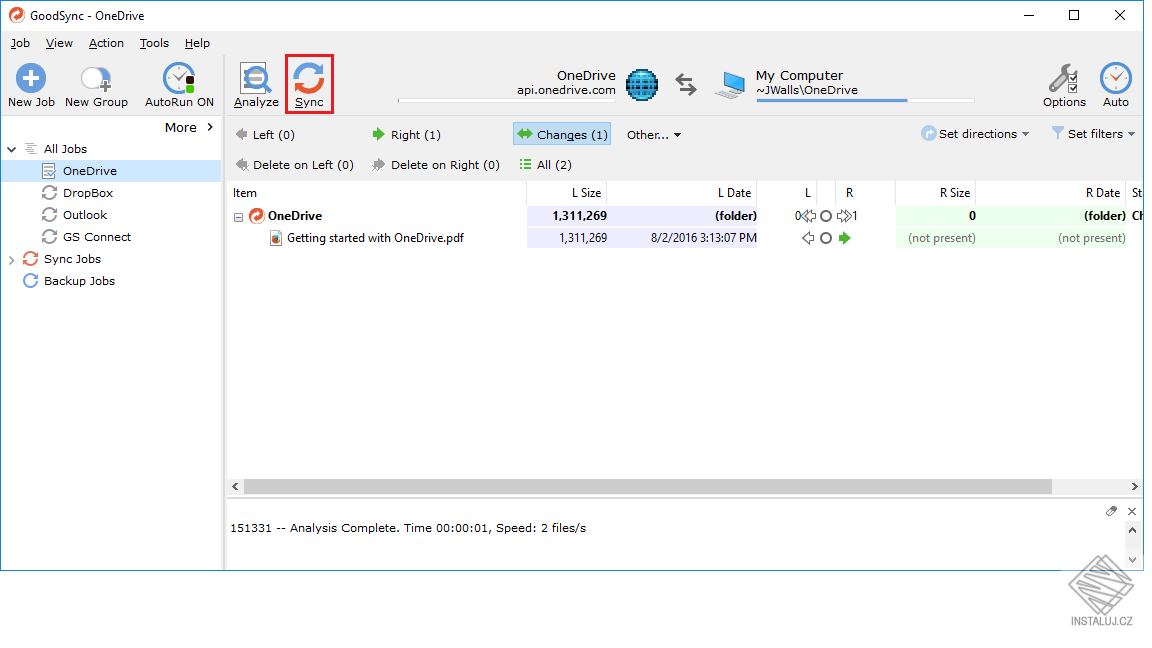Click the log scrollbar down arrow
1152x648 pixels.
click(1132, 560)
